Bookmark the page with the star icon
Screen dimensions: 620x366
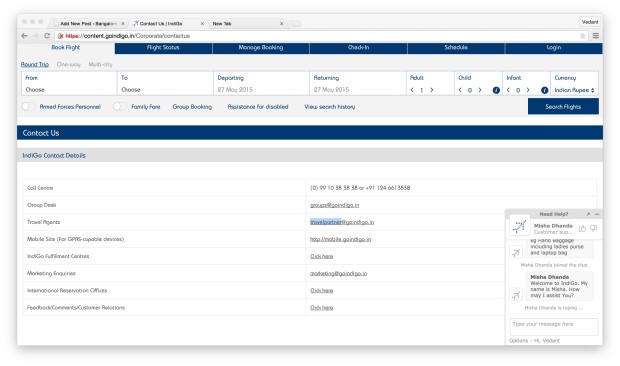[582, 36]
